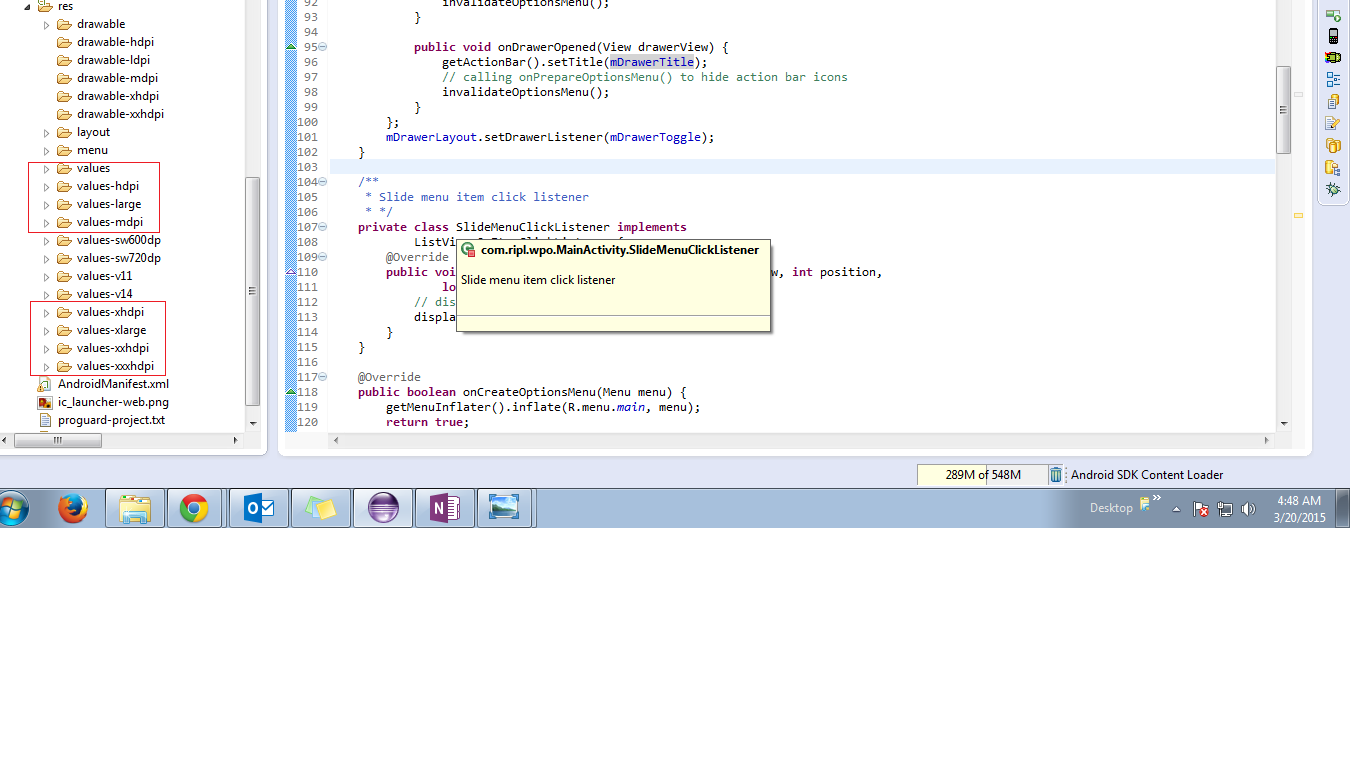Switch to Eclipse taskbar icon

point(383,509)
